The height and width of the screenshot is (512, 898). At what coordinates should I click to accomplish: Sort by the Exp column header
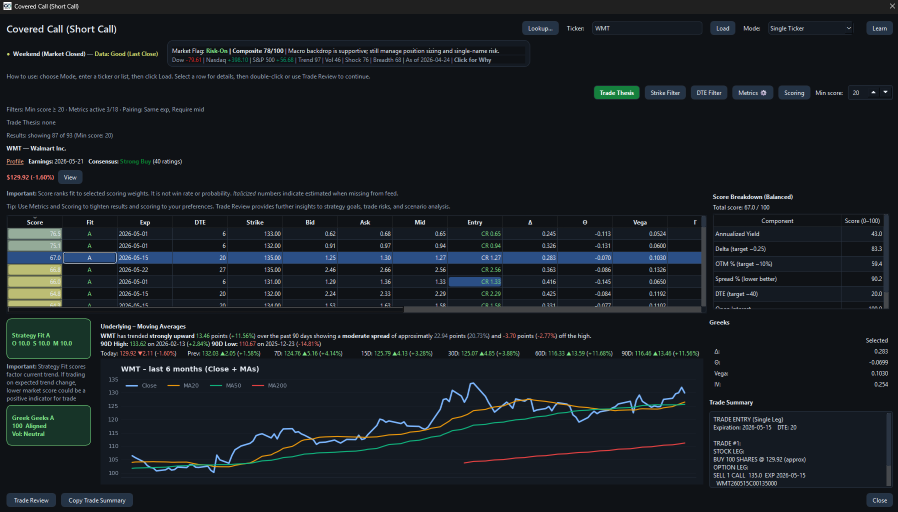tap(145, 222)
